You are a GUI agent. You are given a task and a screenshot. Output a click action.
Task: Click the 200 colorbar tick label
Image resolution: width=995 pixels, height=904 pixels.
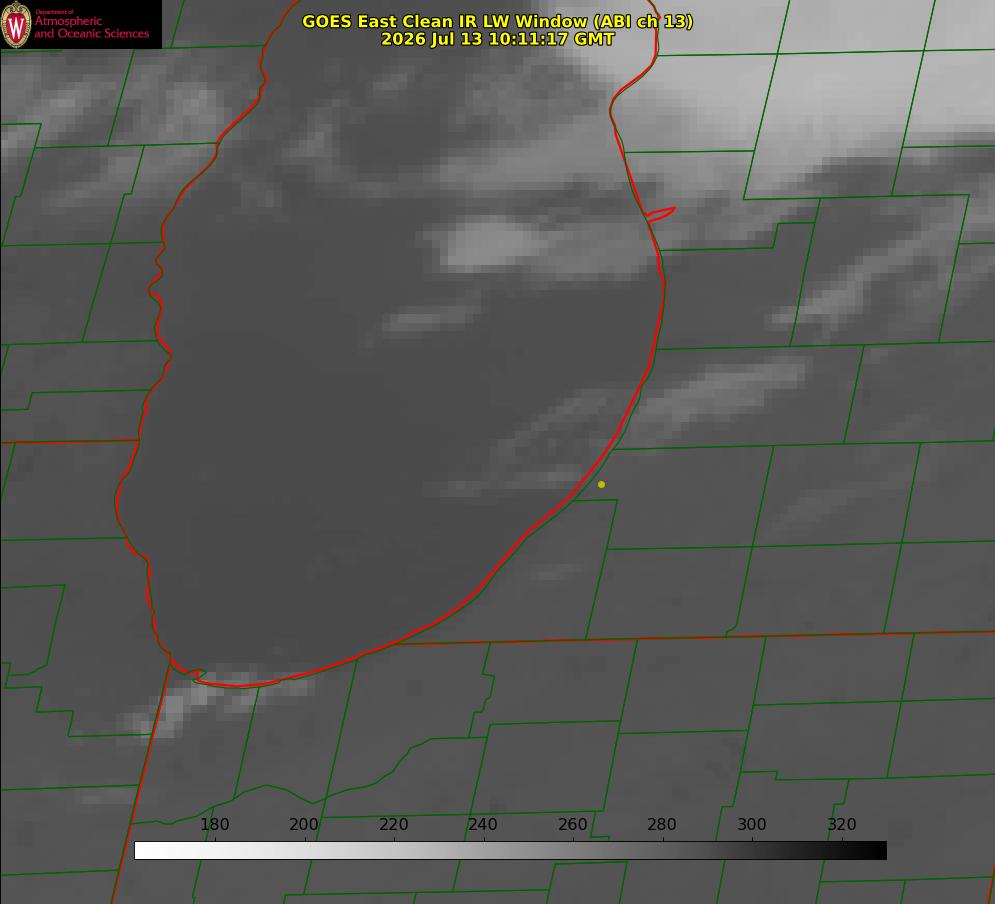(x=303, y=824)
